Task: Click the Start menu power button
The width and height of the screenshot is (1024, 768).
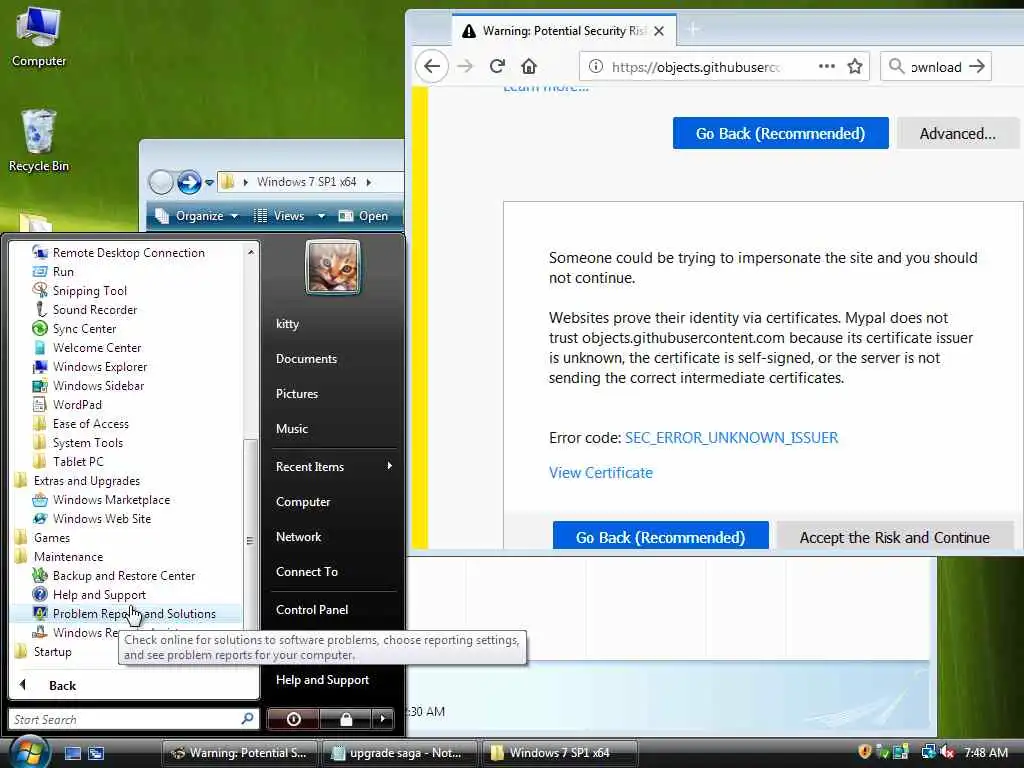Action: click(x=293, y=719)
